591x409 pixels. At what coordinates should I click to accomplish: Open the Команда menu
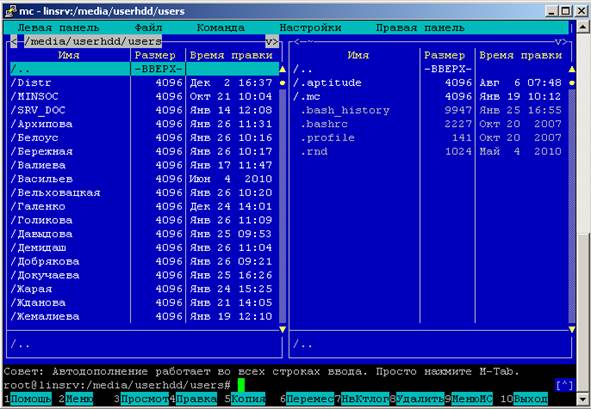coord(220,28)
